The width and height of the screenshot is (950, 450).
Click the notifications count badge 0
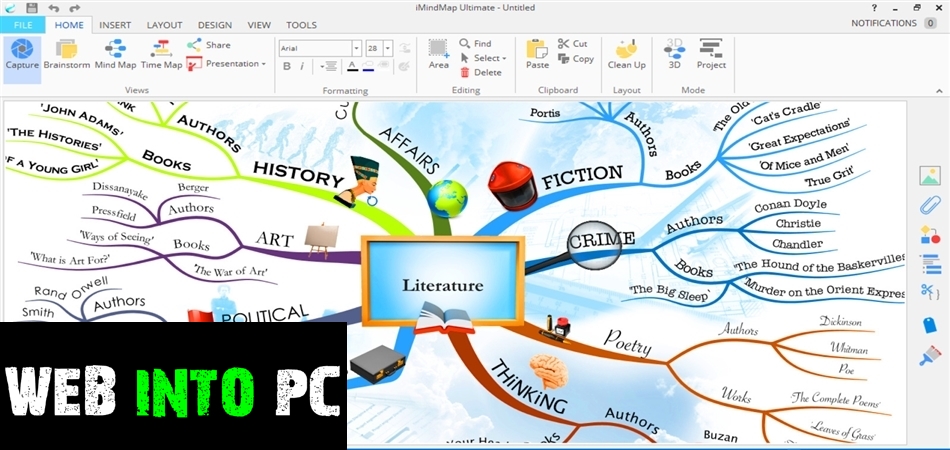[x=930, y=23]
